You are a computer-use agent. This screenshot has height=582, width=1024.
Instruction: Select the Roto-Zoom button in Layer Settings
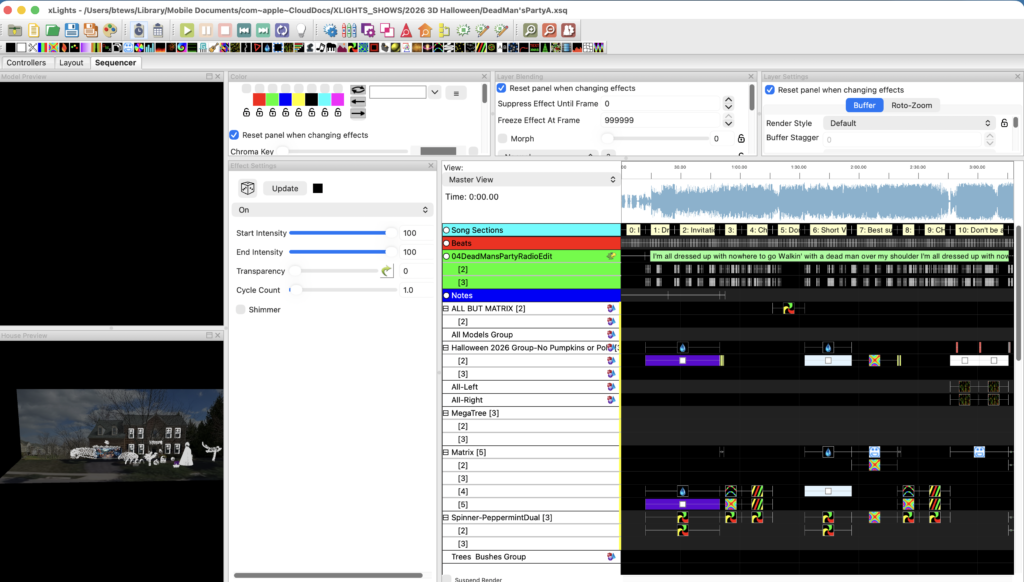911,105
